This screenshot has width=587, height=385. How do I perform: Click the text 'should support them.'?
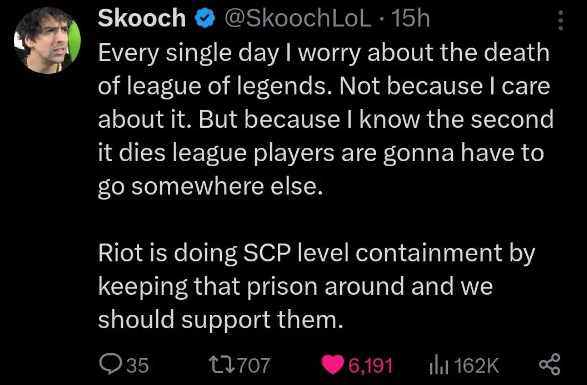click(x=220, y=321)
